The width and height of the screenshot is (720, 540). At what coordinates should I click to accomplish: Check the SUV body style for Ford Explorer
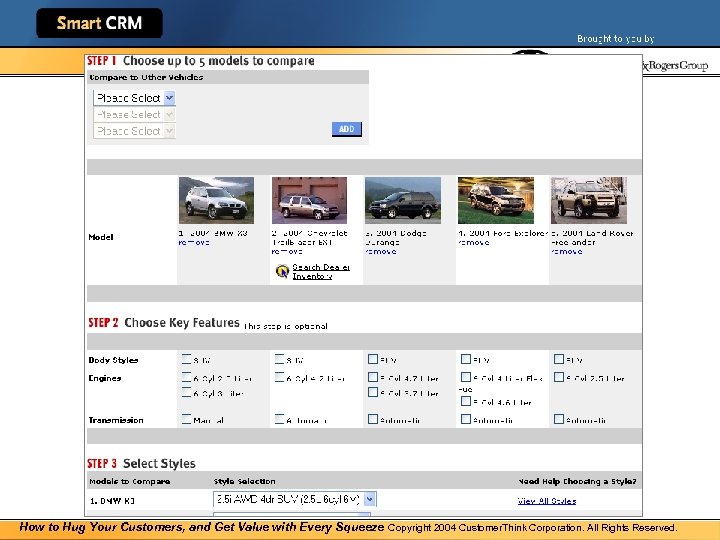tap(466, 359)
